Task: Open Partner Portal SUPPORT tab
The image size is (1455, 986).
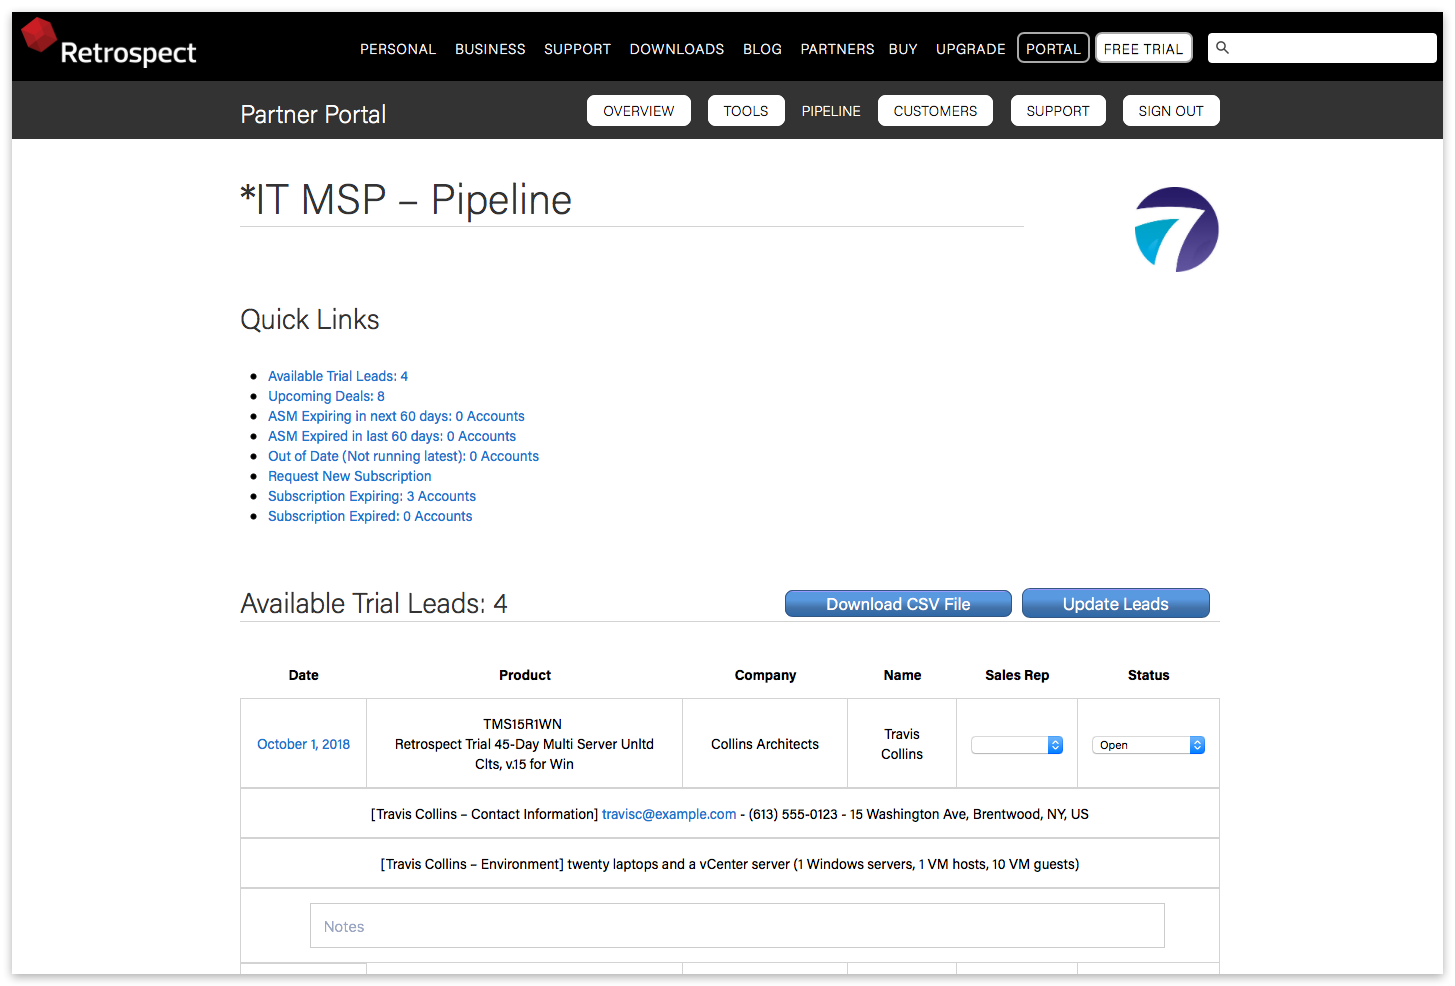Action: (x=1058, y=111)
